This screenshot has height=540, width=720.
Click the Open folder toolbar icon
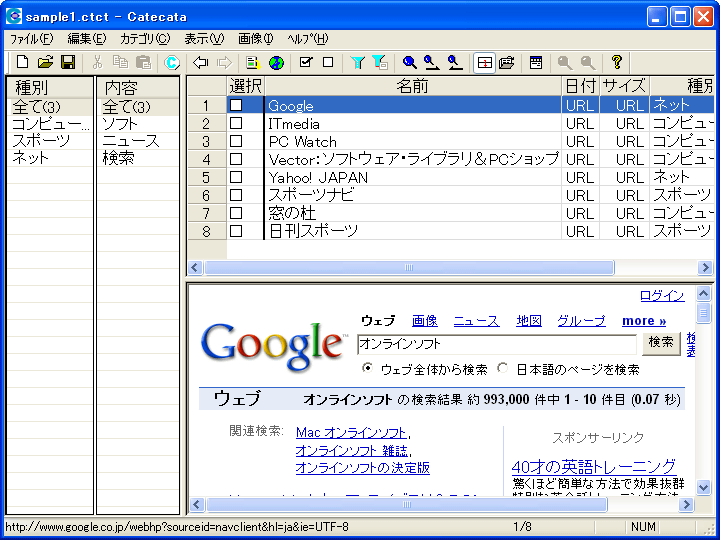coord(45,62)
